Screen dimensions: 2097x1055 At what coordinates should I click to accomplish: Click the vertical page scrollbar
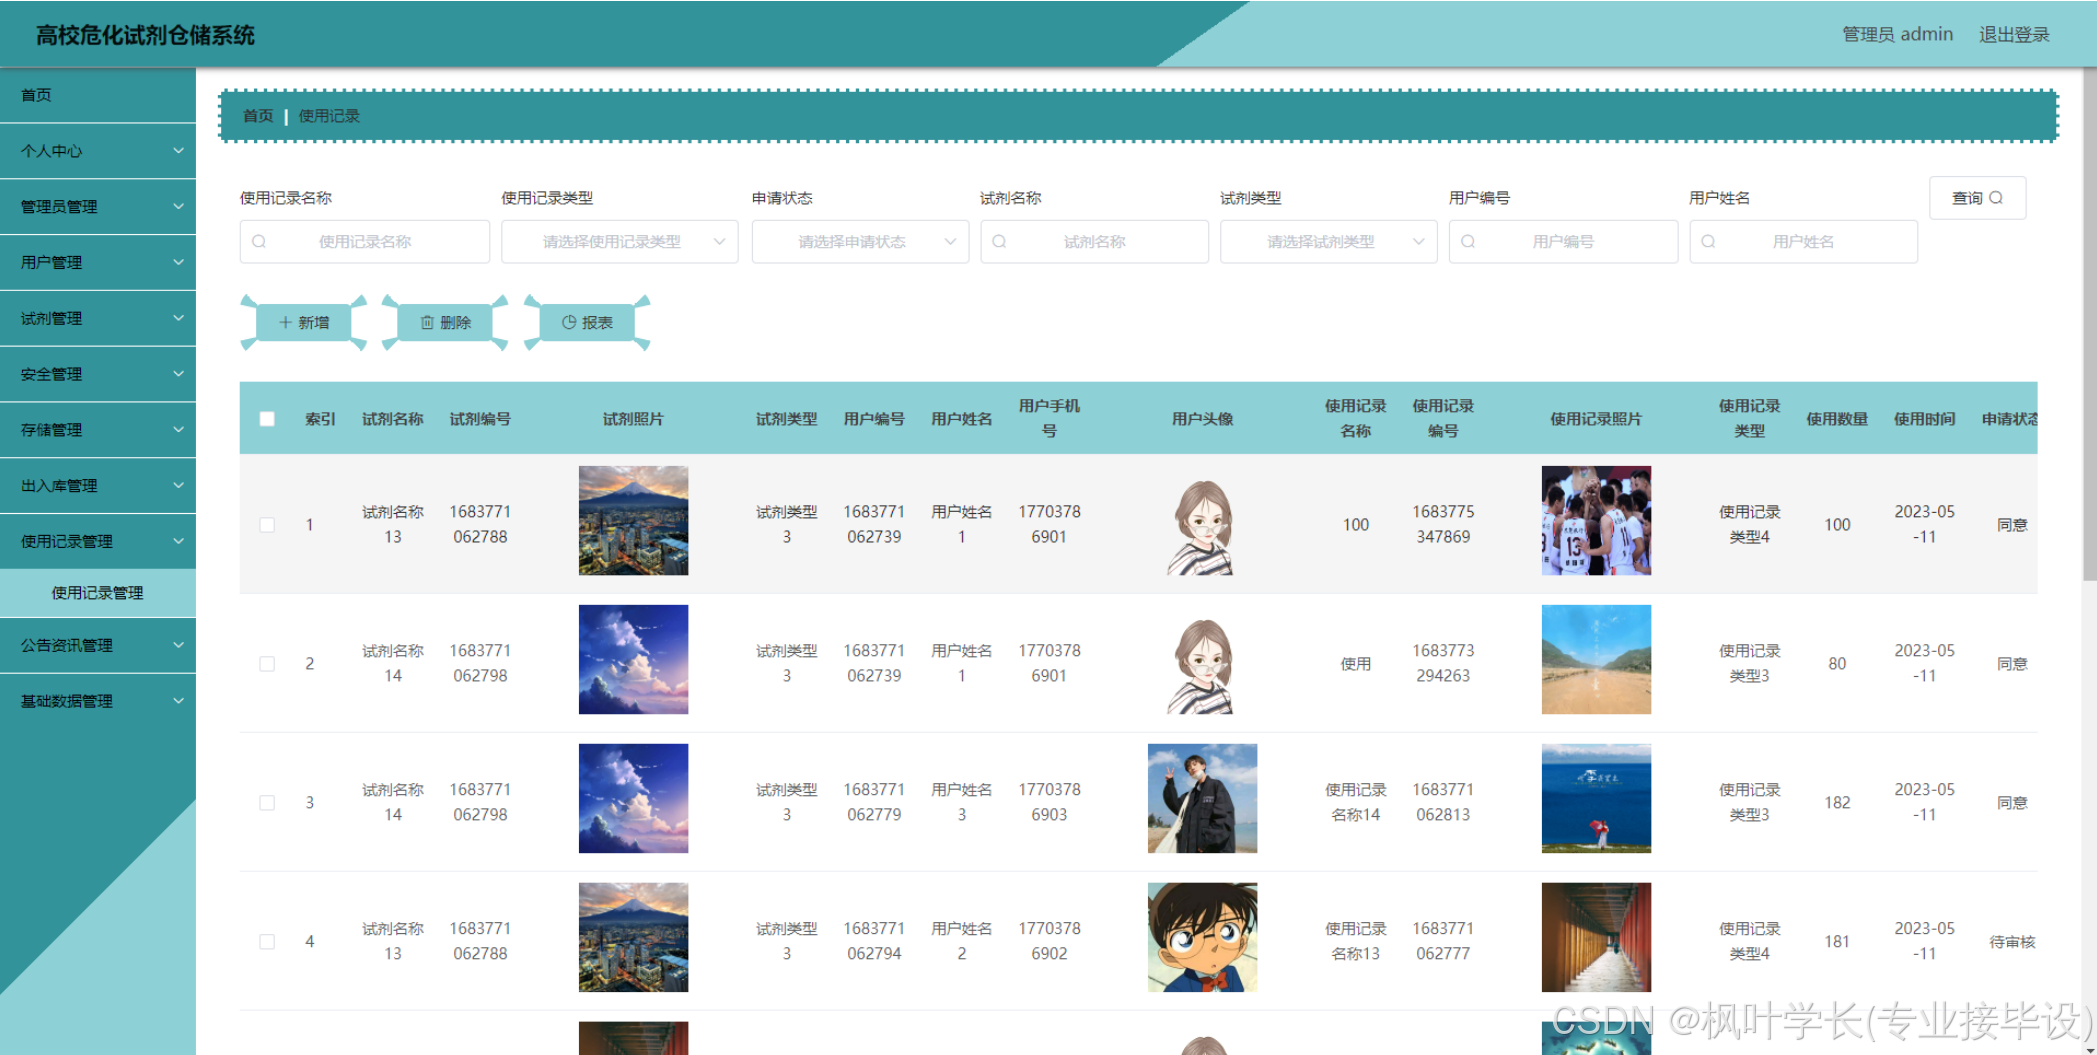pos(2089,325)
